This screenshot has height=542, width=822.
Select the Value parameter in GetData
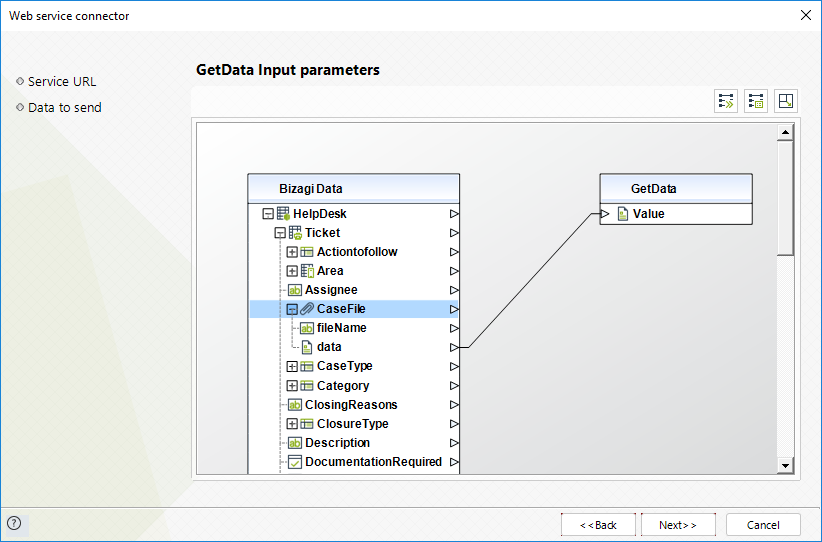676,214
